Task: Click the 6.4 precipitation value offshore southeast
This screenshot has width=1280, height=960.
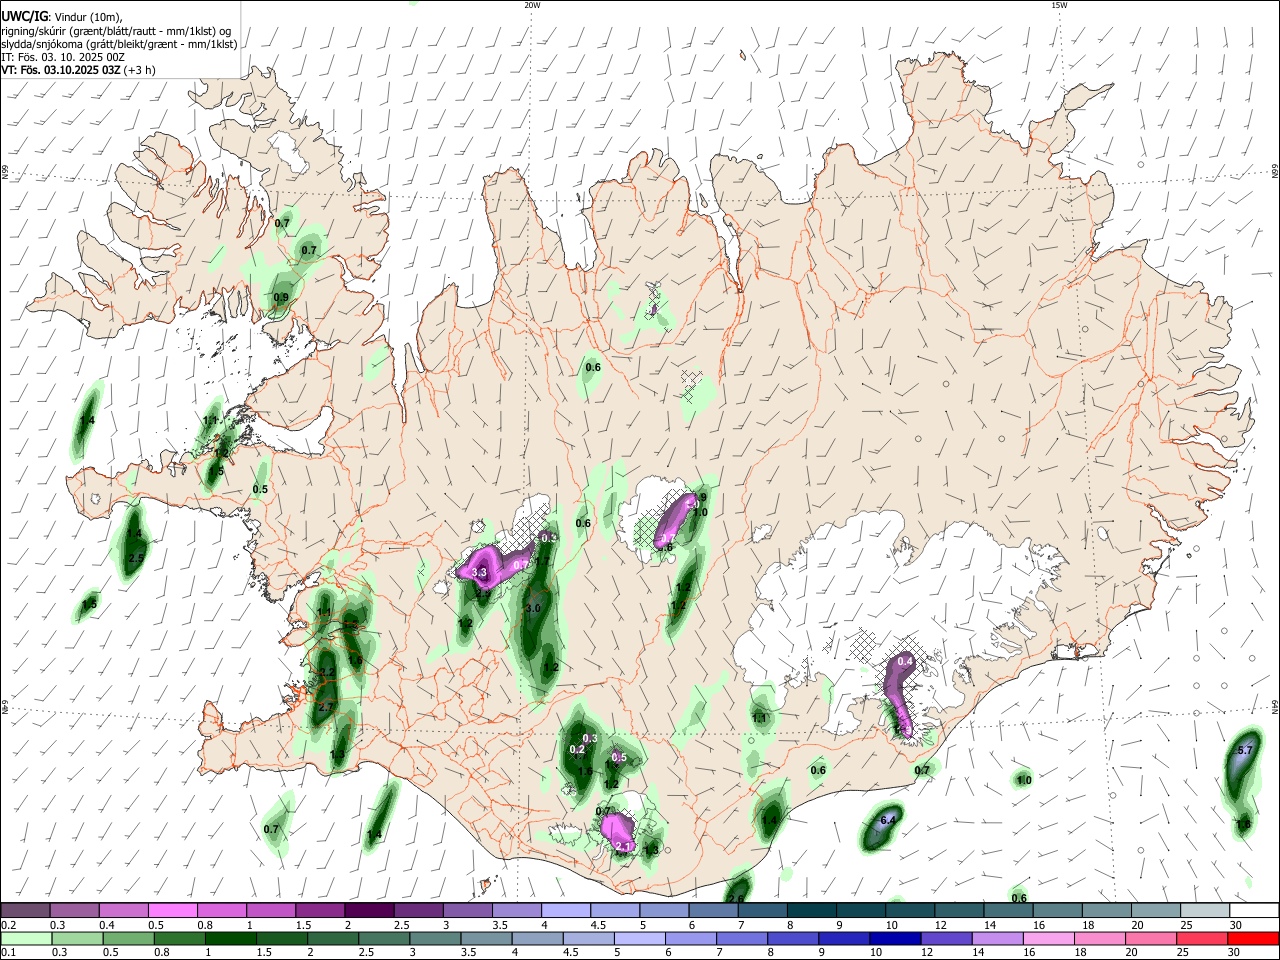Action: pos(886,820)
